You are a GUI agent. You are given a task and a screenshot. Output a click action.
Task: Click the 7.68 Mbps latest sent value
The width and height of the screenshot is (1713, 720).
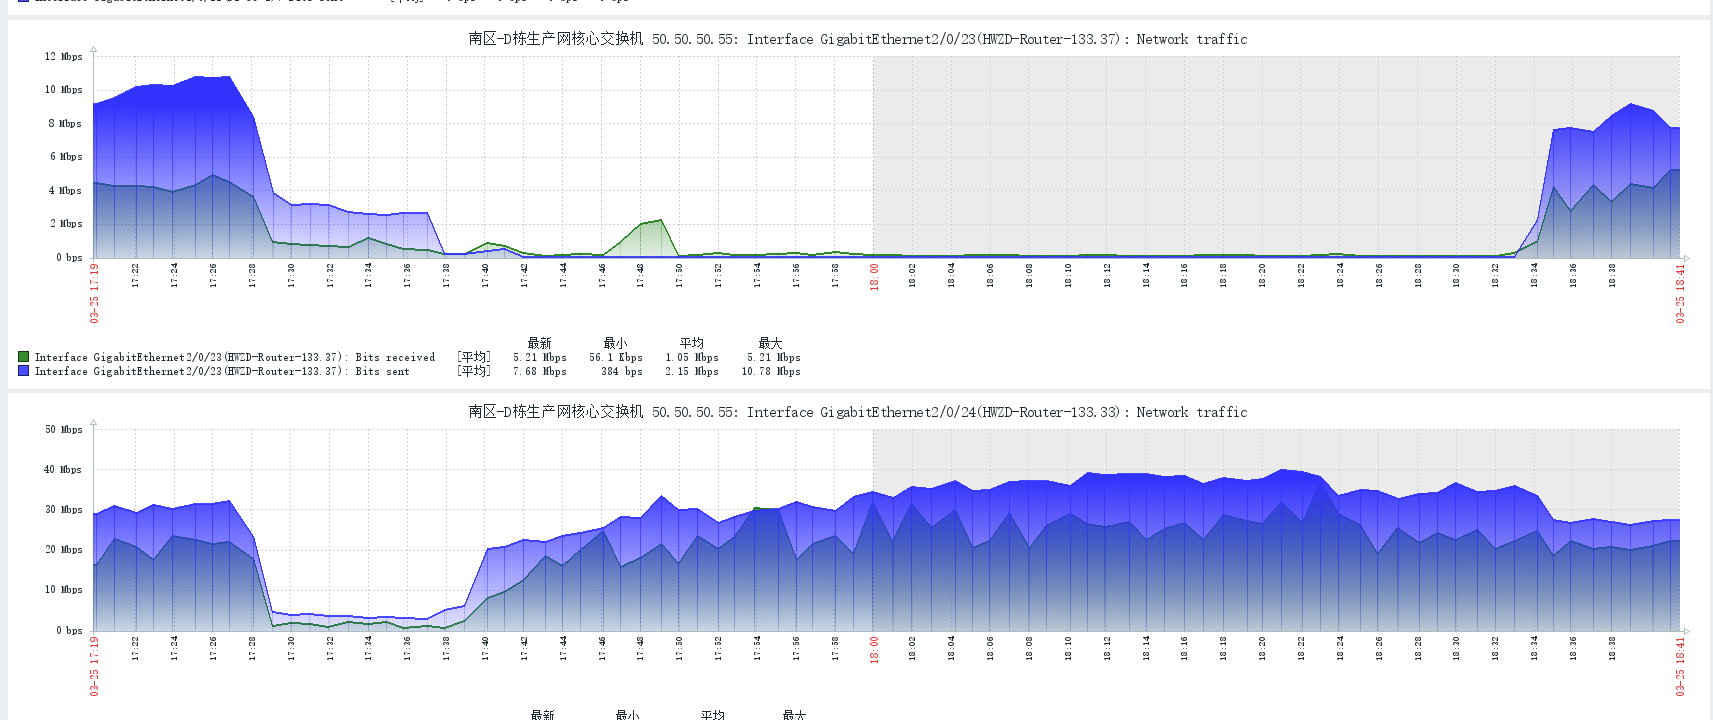[539, 372]
